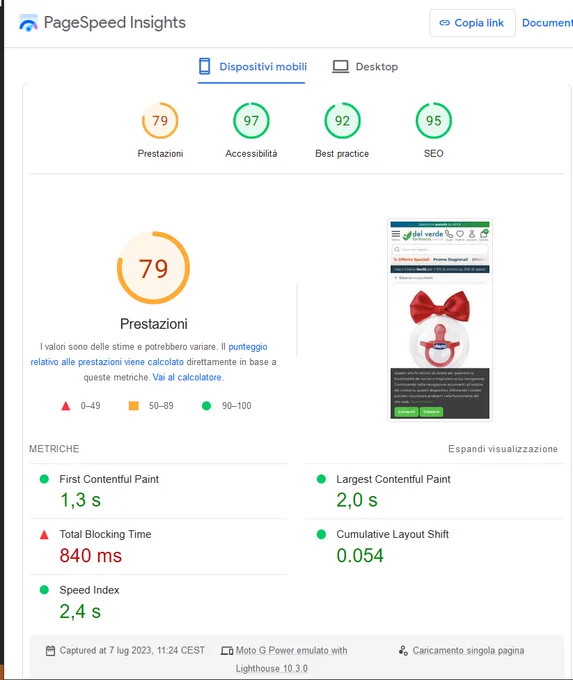Click the orange square 50–89 legend icon

click(x=134, y=406)
